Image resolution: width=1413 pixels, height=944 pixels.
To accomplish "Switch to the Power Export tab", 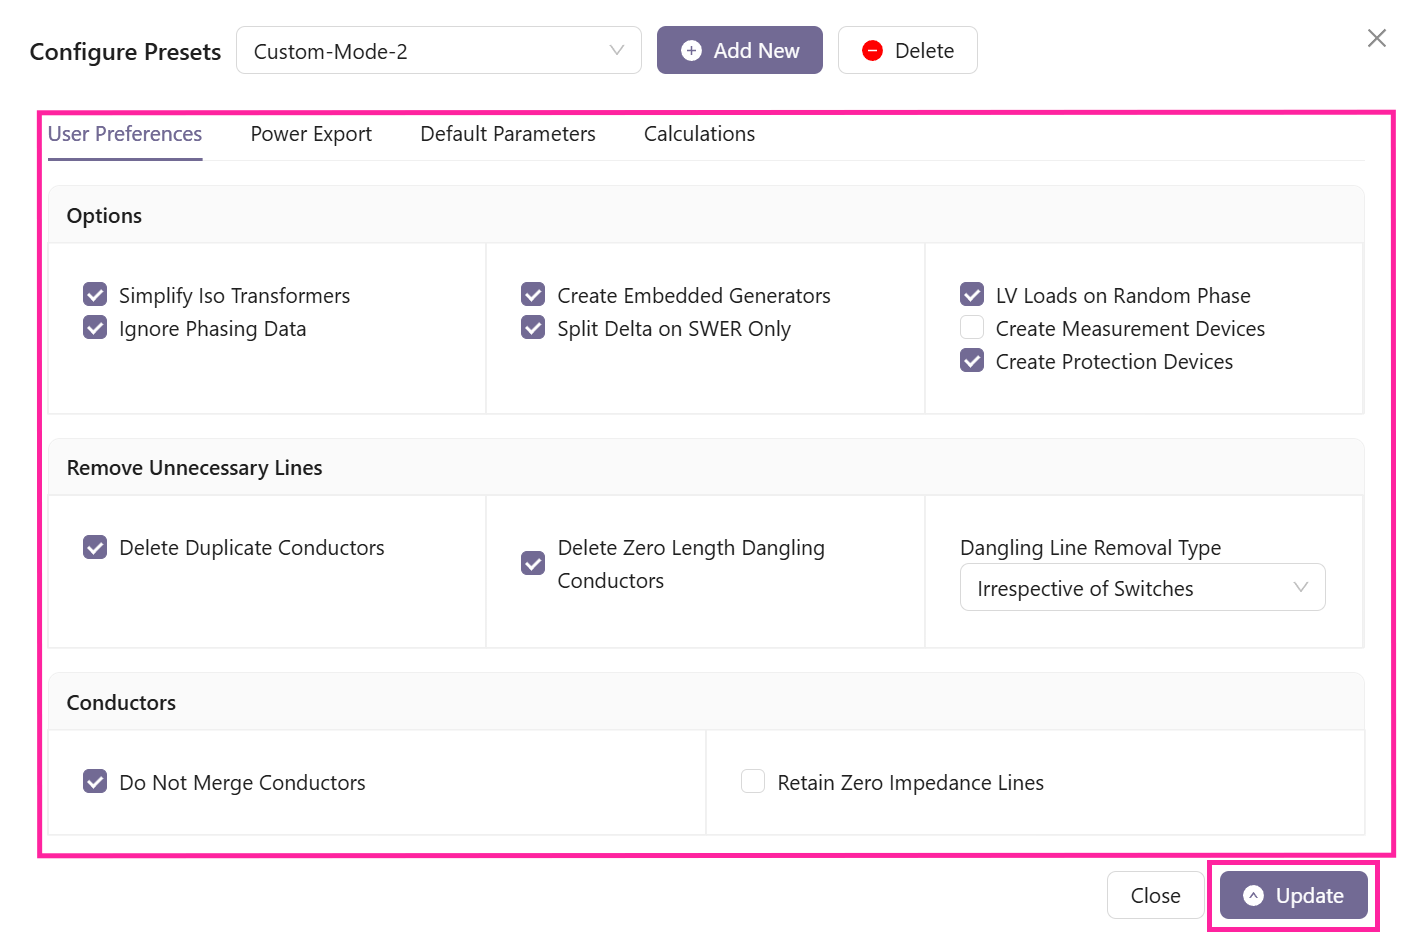I will (x=311, y=134).
